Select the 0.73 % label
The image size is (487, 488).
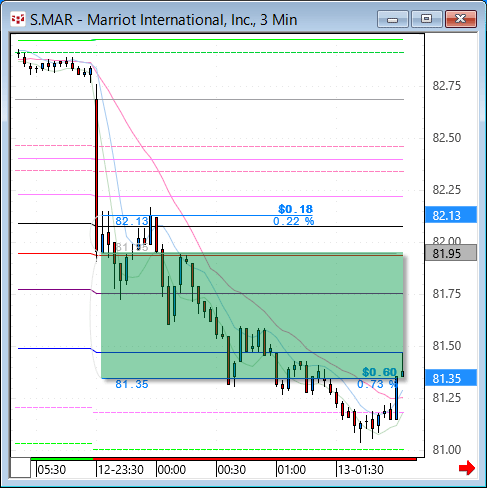click(377, 384)
